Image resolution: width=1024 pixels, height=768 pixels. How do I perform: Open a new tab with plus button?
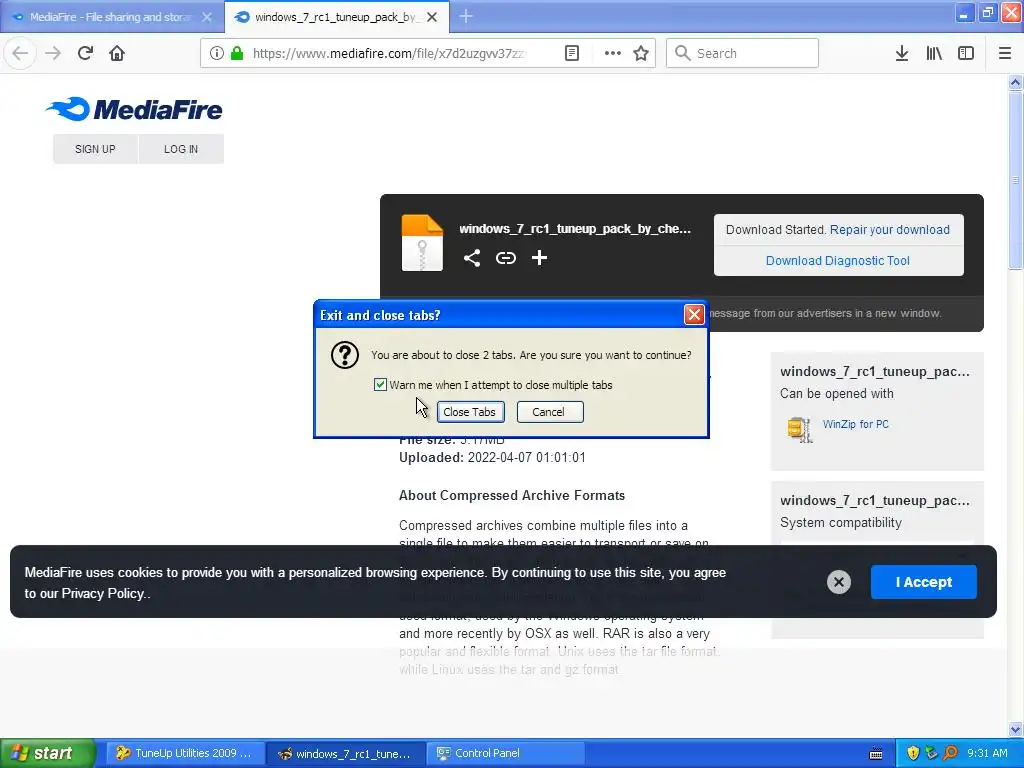tap(466, 17)
